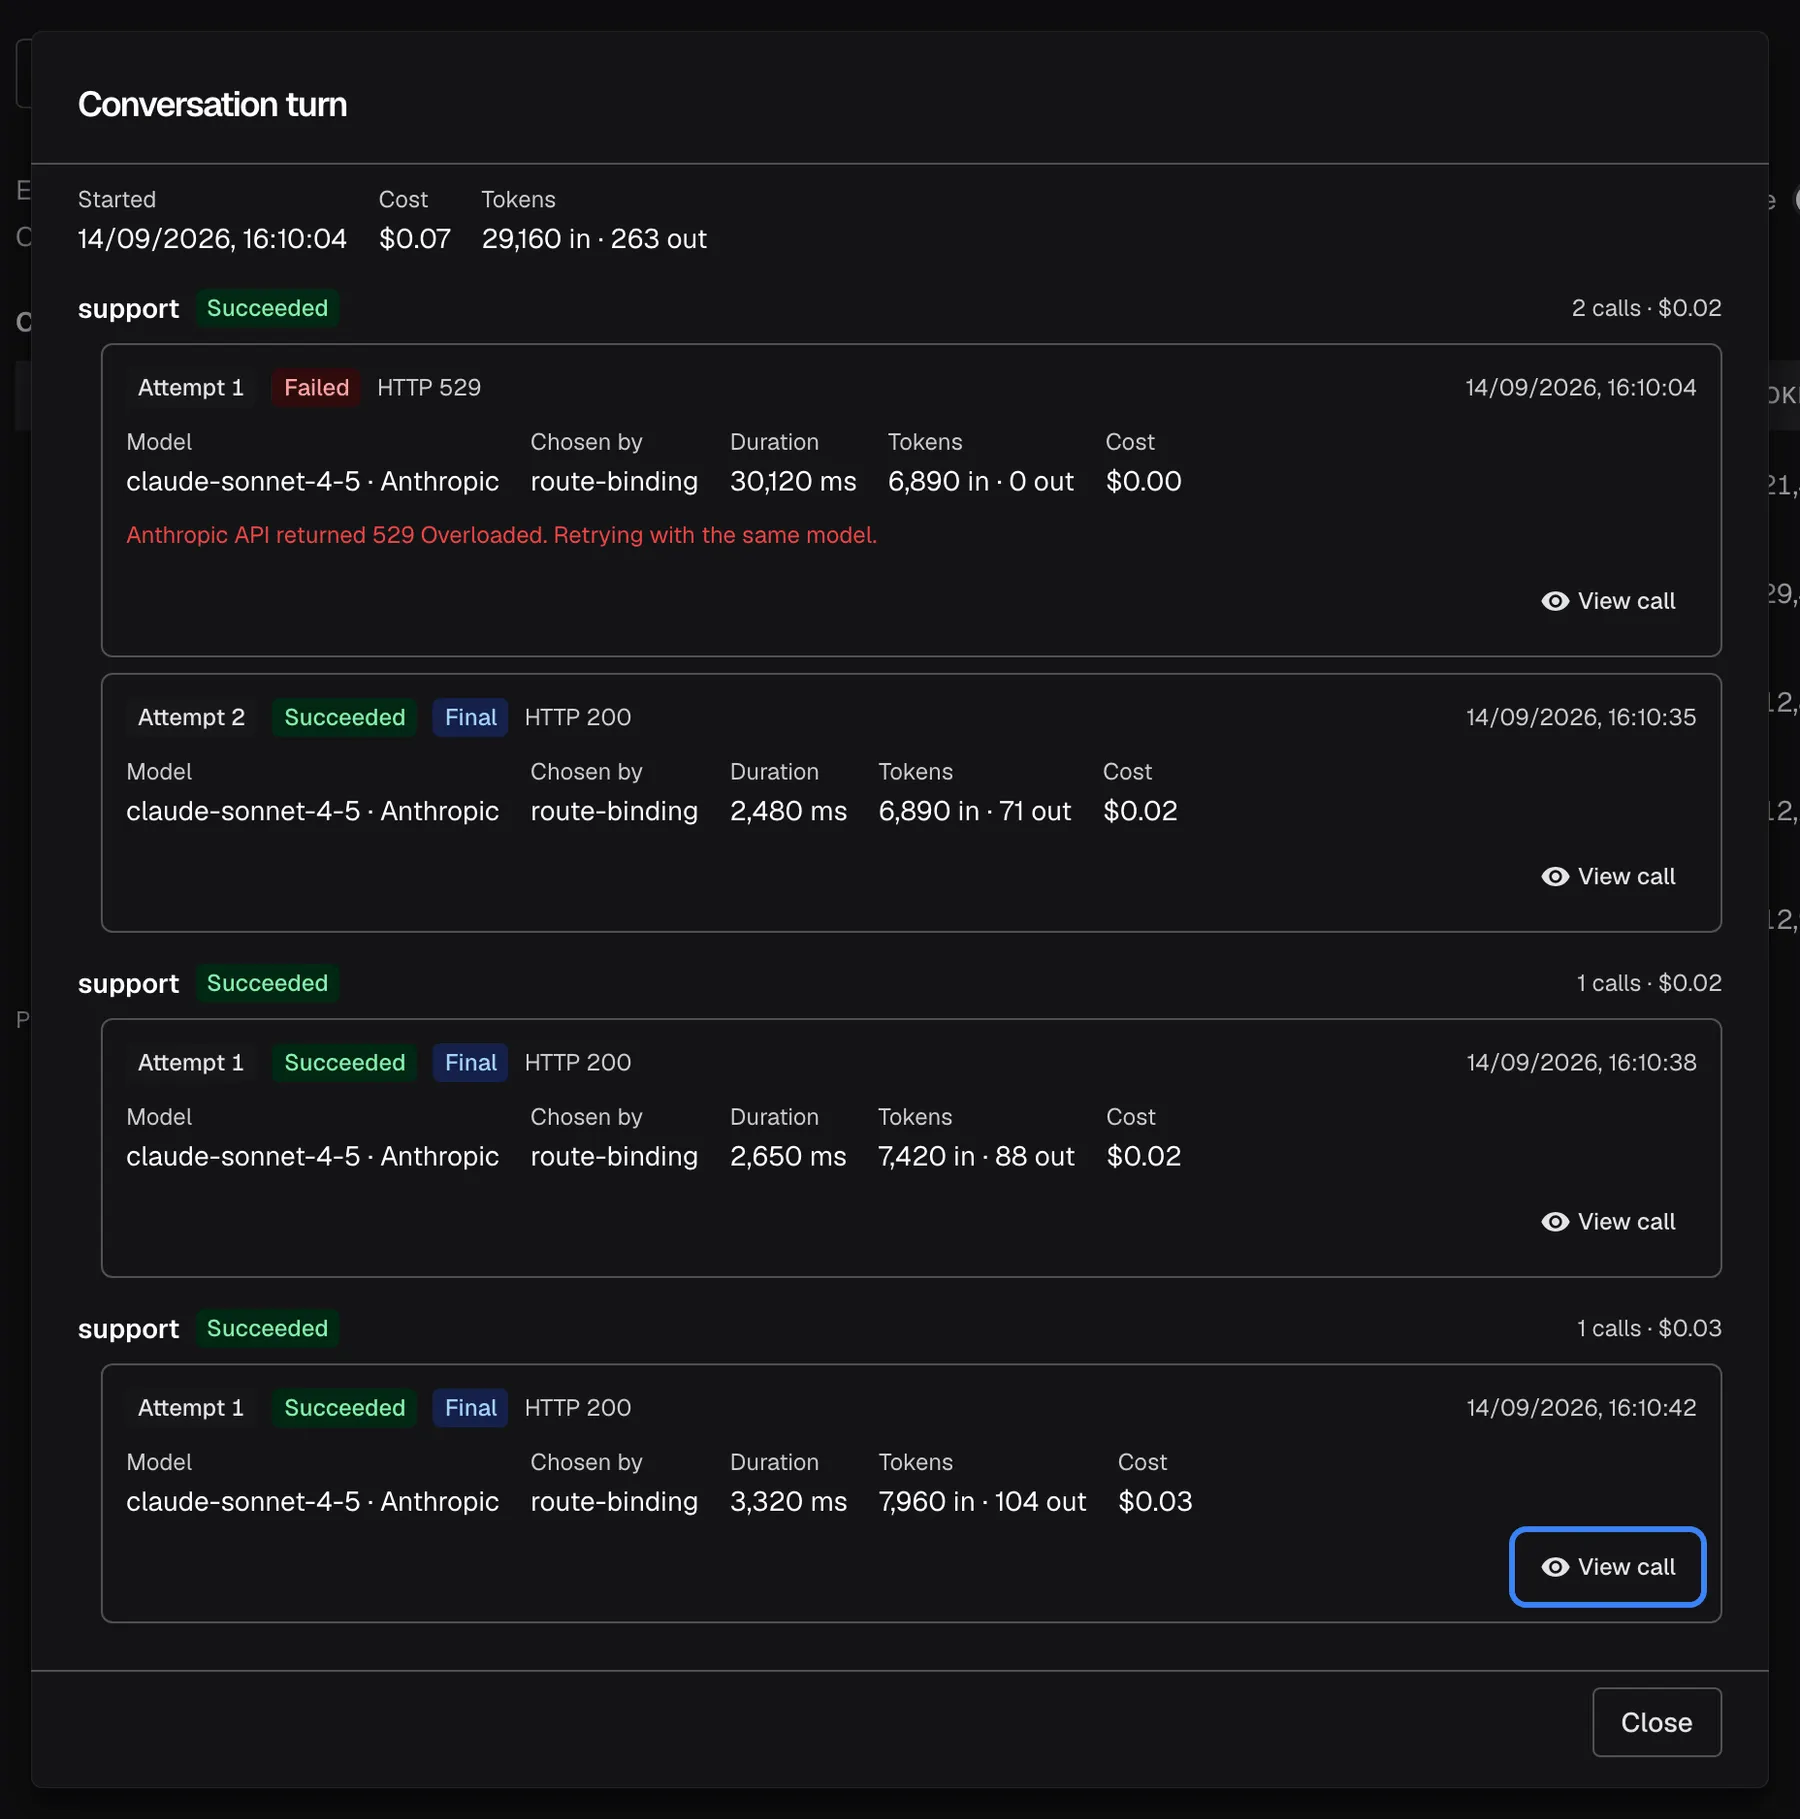
Task: Click the 2,480 ms duration value
Action: (788, 811)
